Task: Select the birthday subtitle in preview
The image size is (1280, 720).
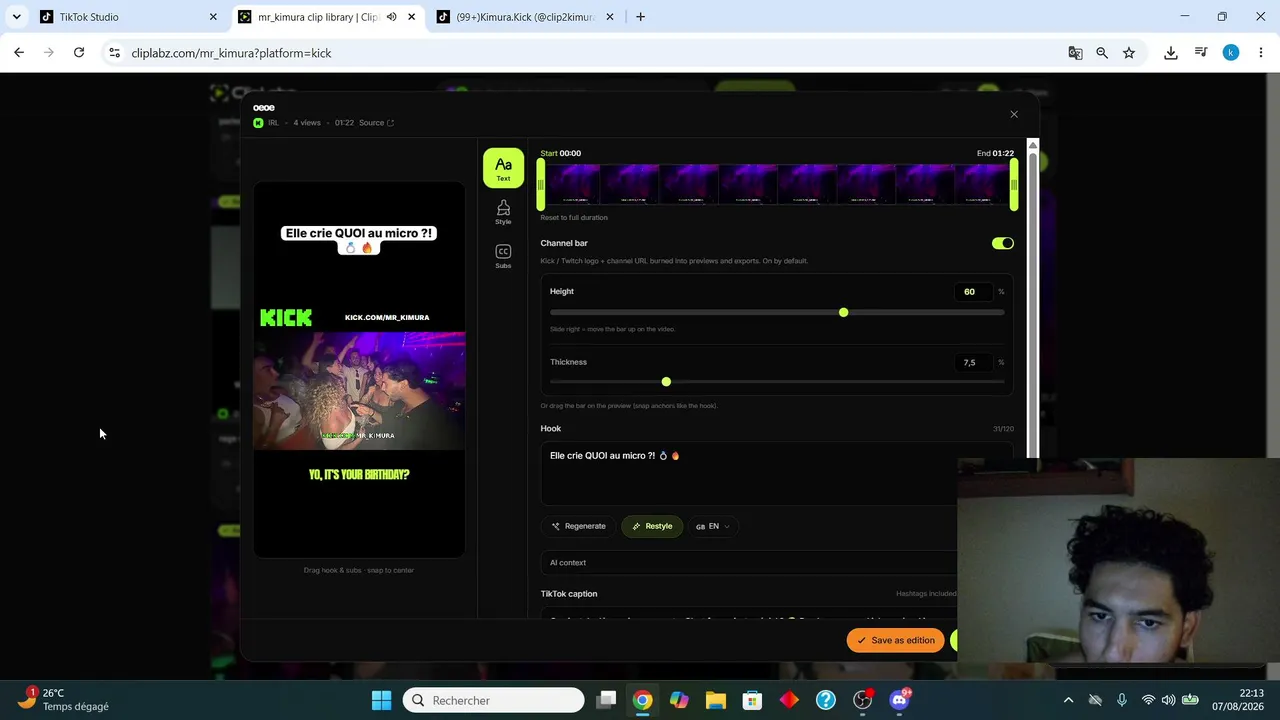Action: point(359,475)
